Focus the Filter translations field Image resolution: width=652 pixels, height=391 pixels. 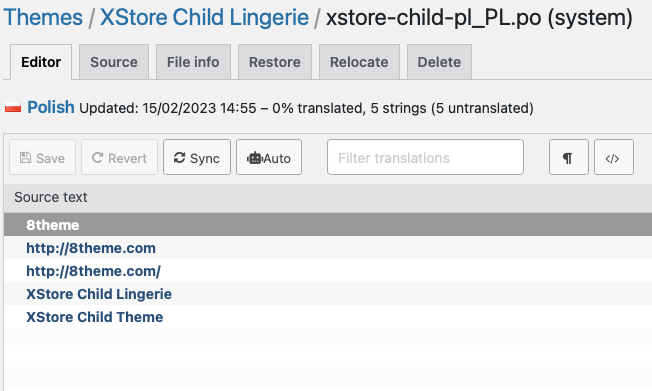425,157
